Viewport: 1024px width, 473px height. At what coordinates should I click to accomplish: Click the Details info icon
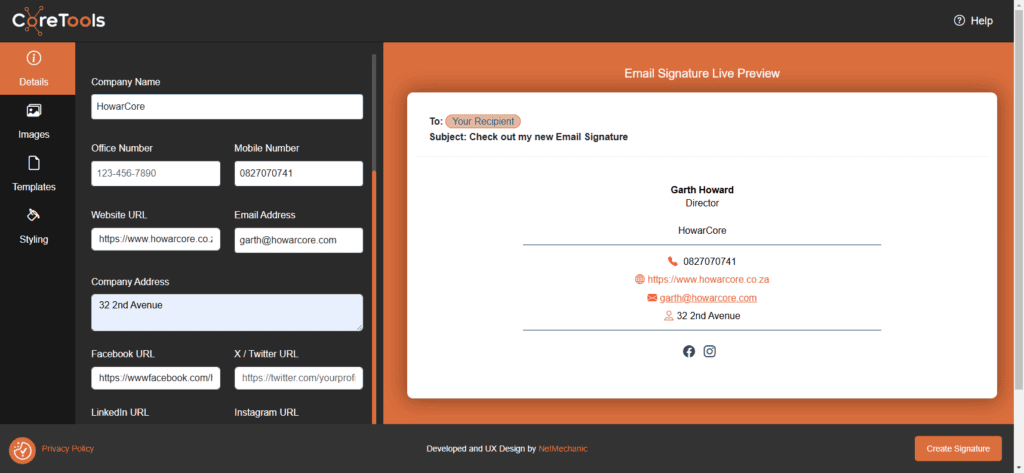coord(34,58)
